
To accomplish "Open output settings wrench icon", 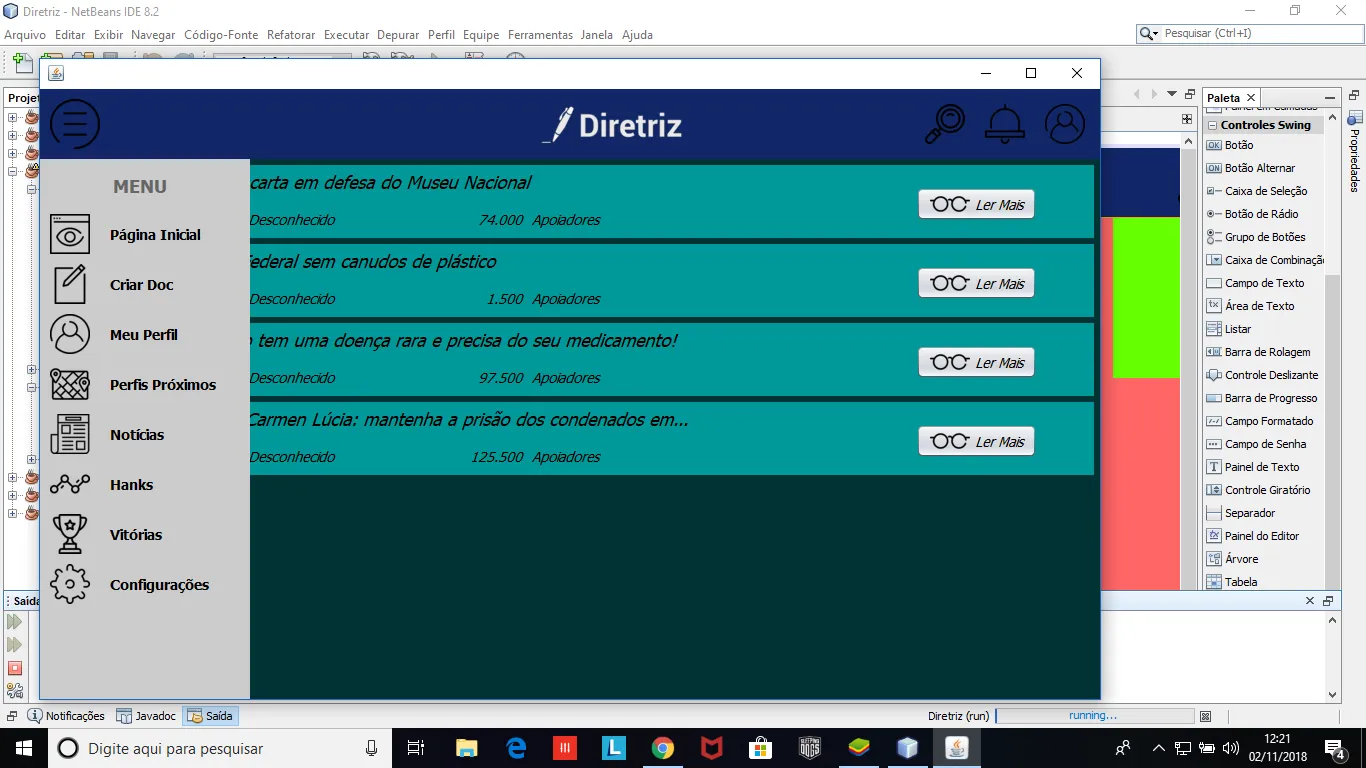I will [x=15, y=690].
